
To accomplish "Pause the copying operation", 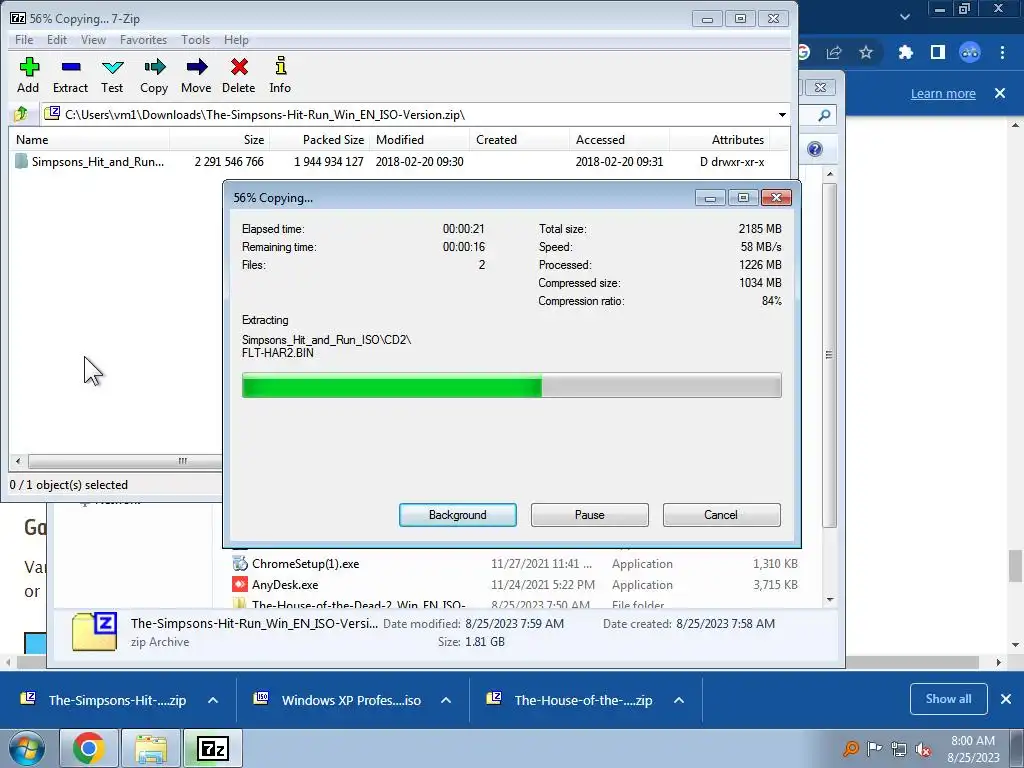I will (x=590, y=515).
